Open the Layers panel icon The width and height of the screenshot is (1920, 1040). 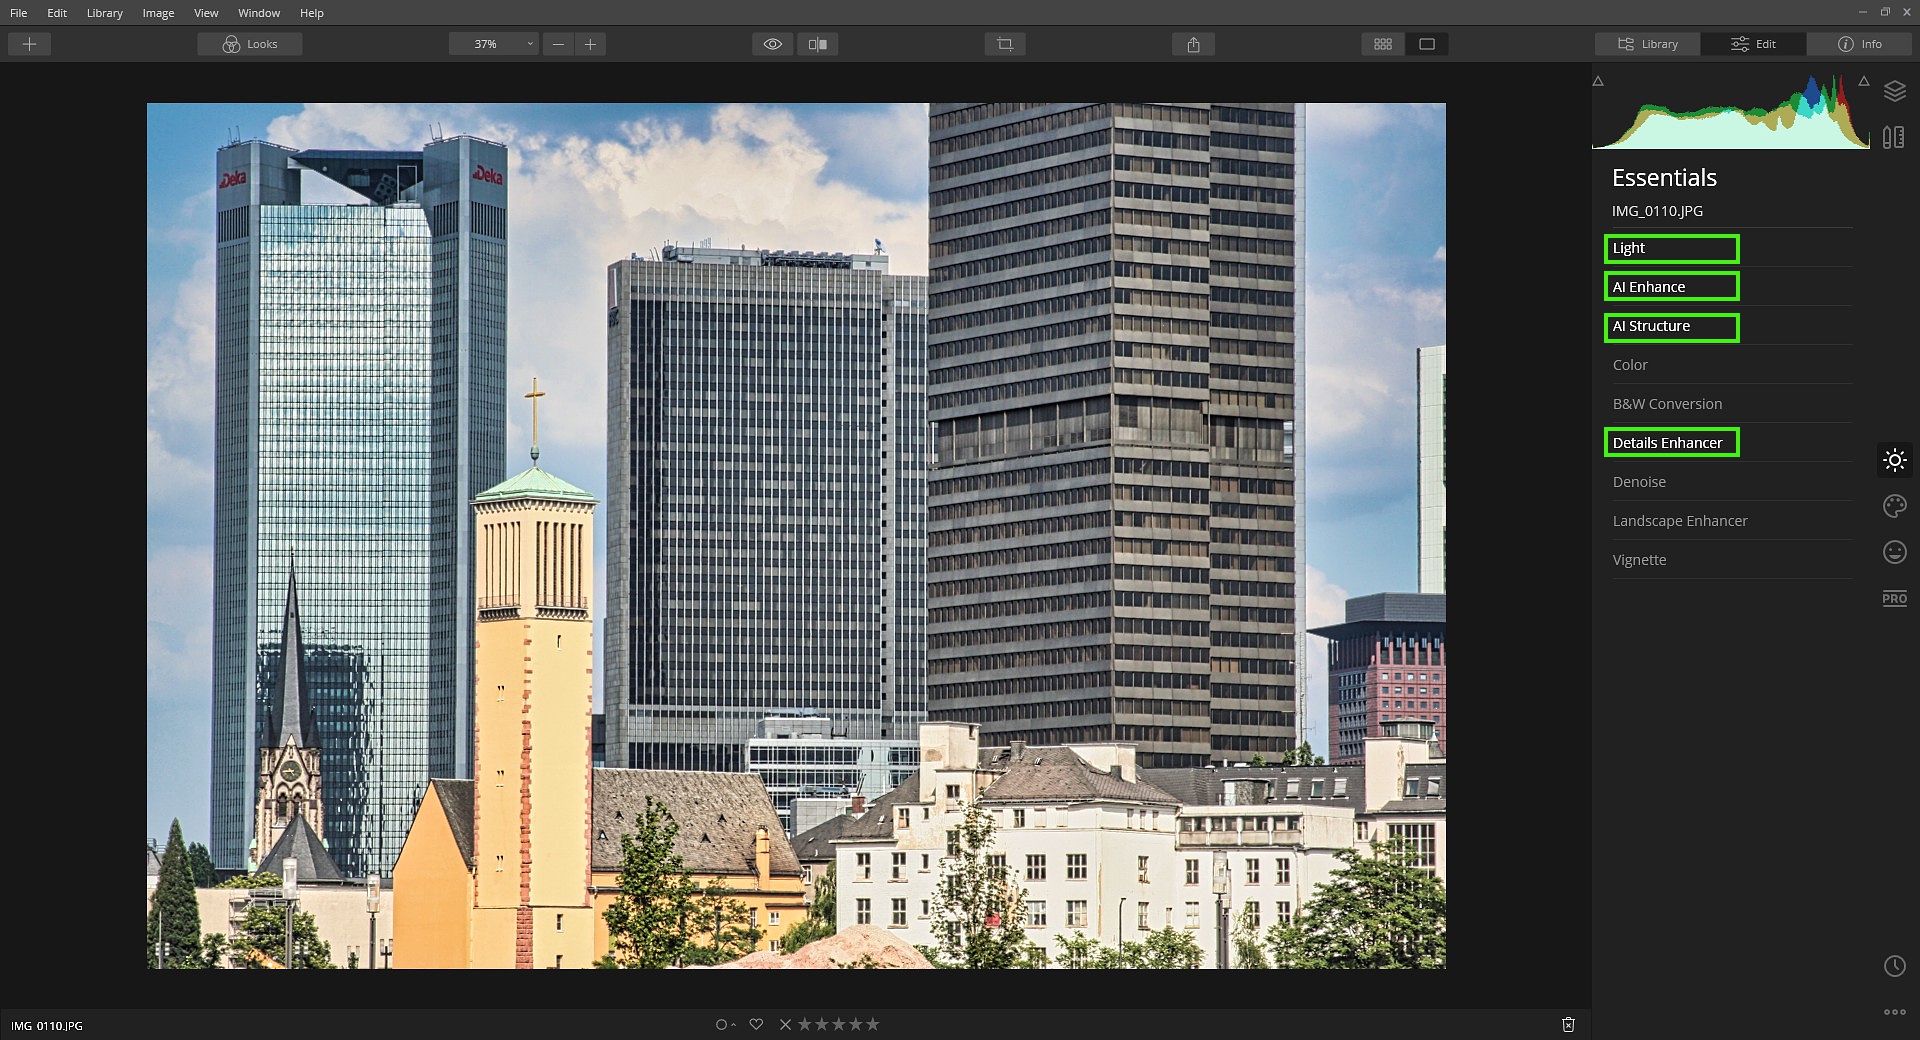click(x=1894, y=91)
